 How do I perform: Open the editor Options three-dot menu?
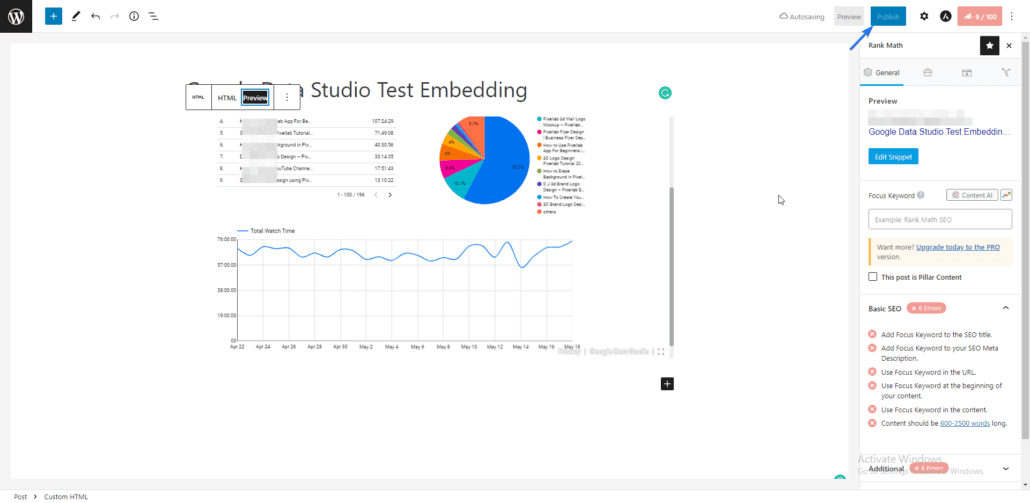(x=1012, y=16)
